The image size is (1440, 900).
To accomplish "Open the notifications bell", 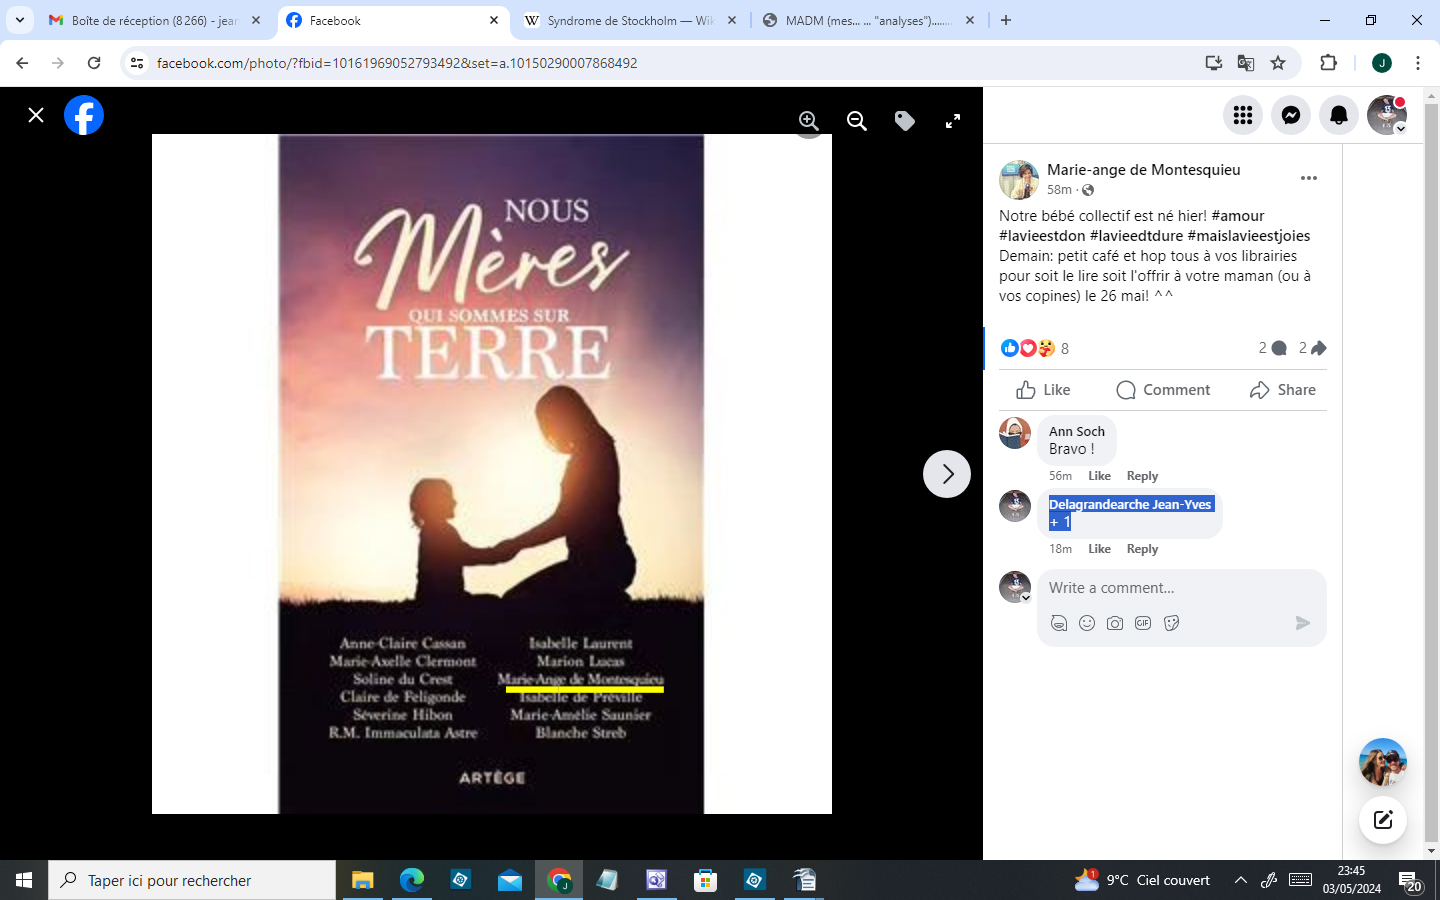I will (1339, 115).
